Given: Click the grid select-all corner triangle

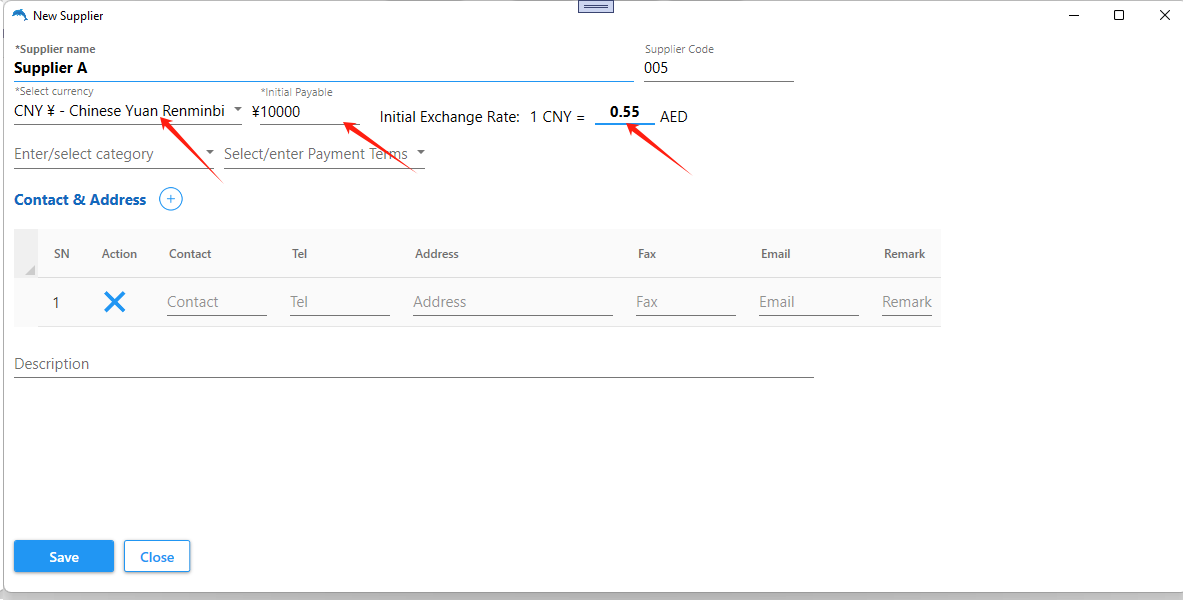Looking at the screenshot, I should click(x=29, y=270).
